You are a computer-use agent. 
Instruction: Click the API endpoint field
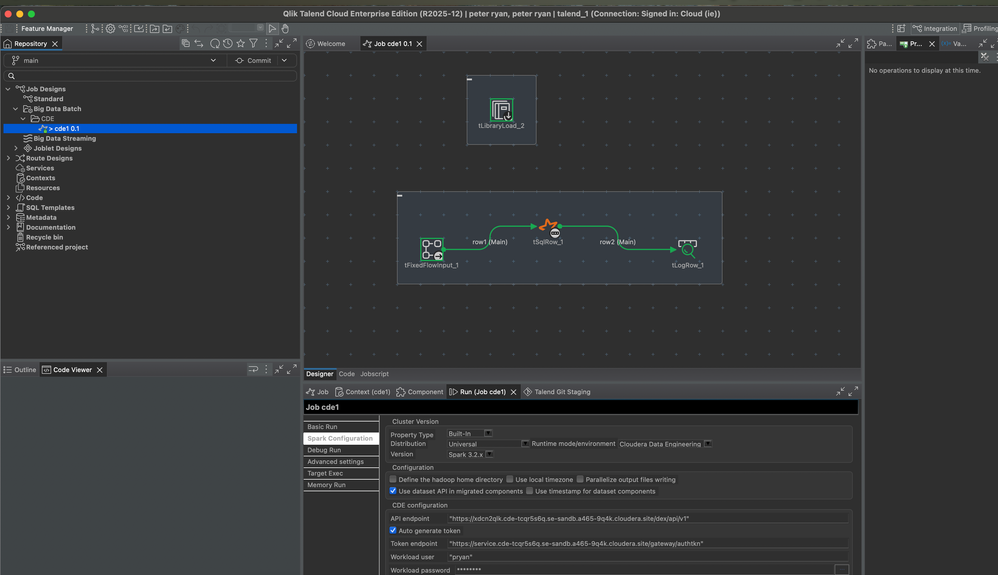coord(648,518)
